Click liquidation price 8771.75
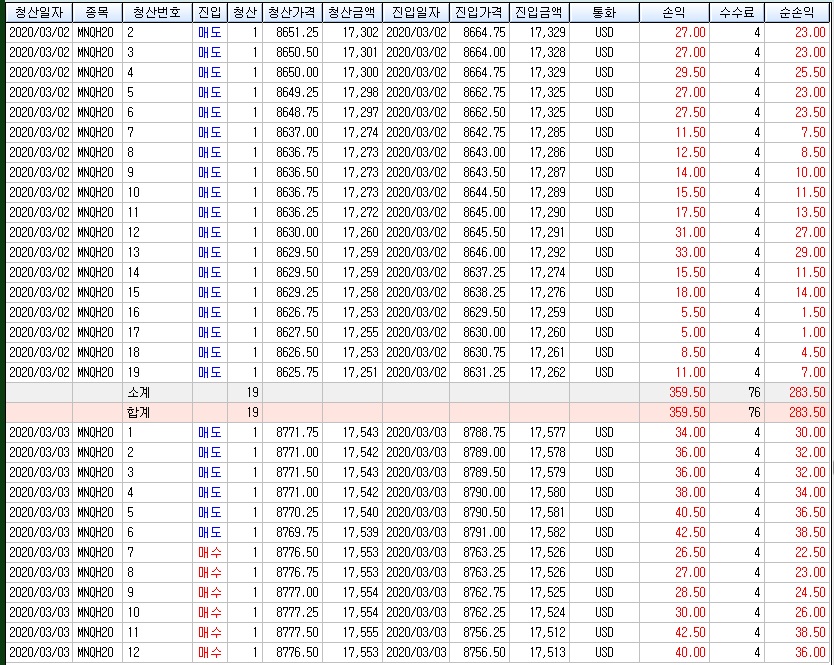 [297, 433]
